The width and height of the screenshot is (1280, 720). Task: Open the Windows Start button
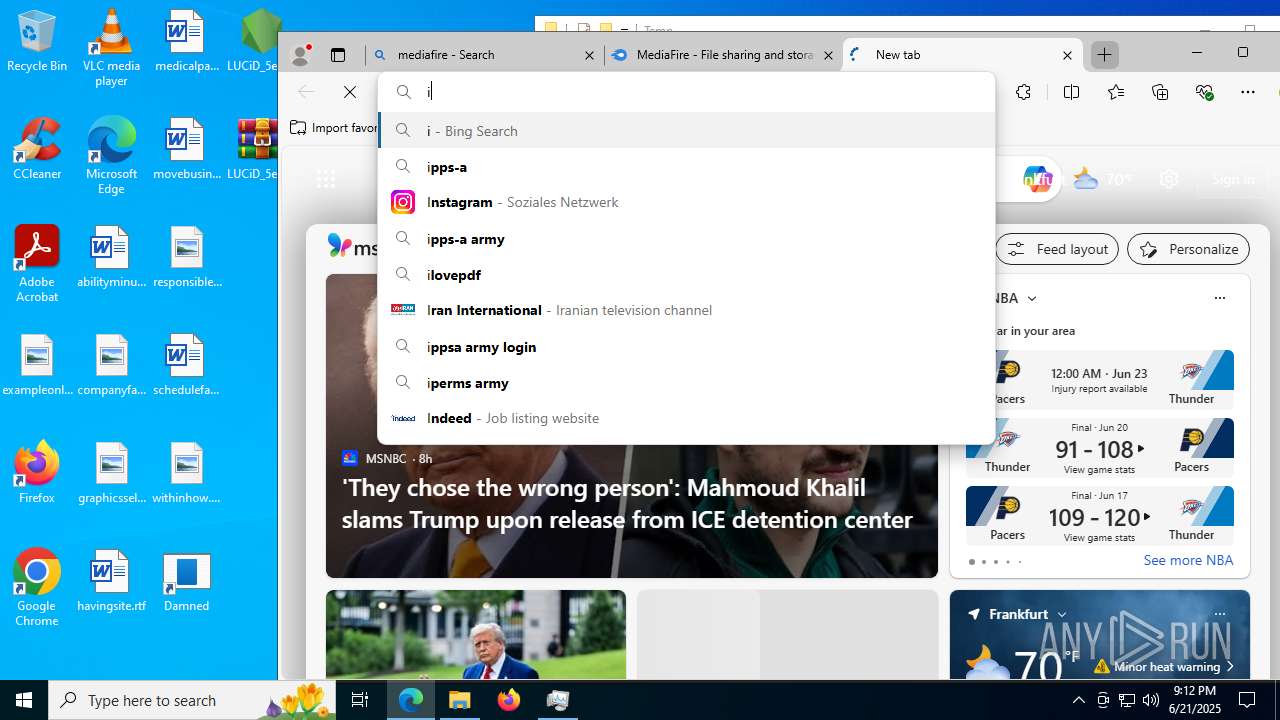pyautogui.click(x=24, y=700)
